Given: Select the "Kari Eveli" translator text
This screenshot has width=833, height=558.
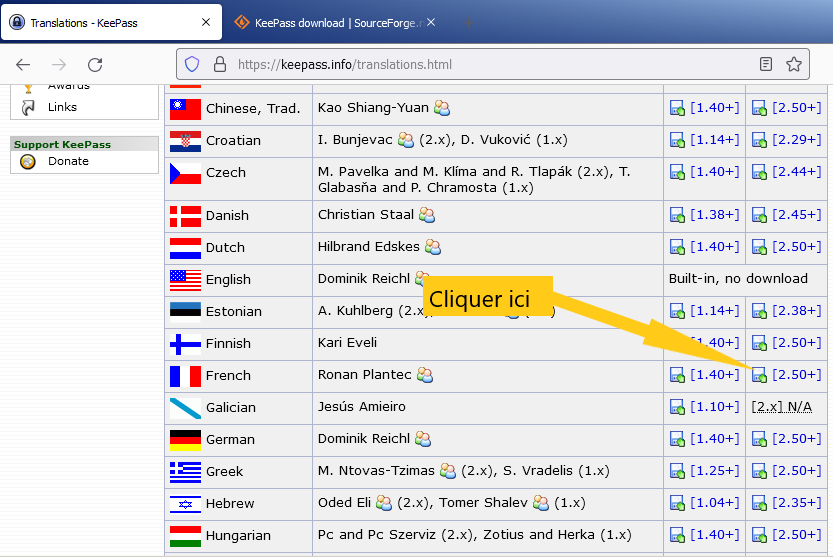Looking at the screenshot, I should point(347,343).
